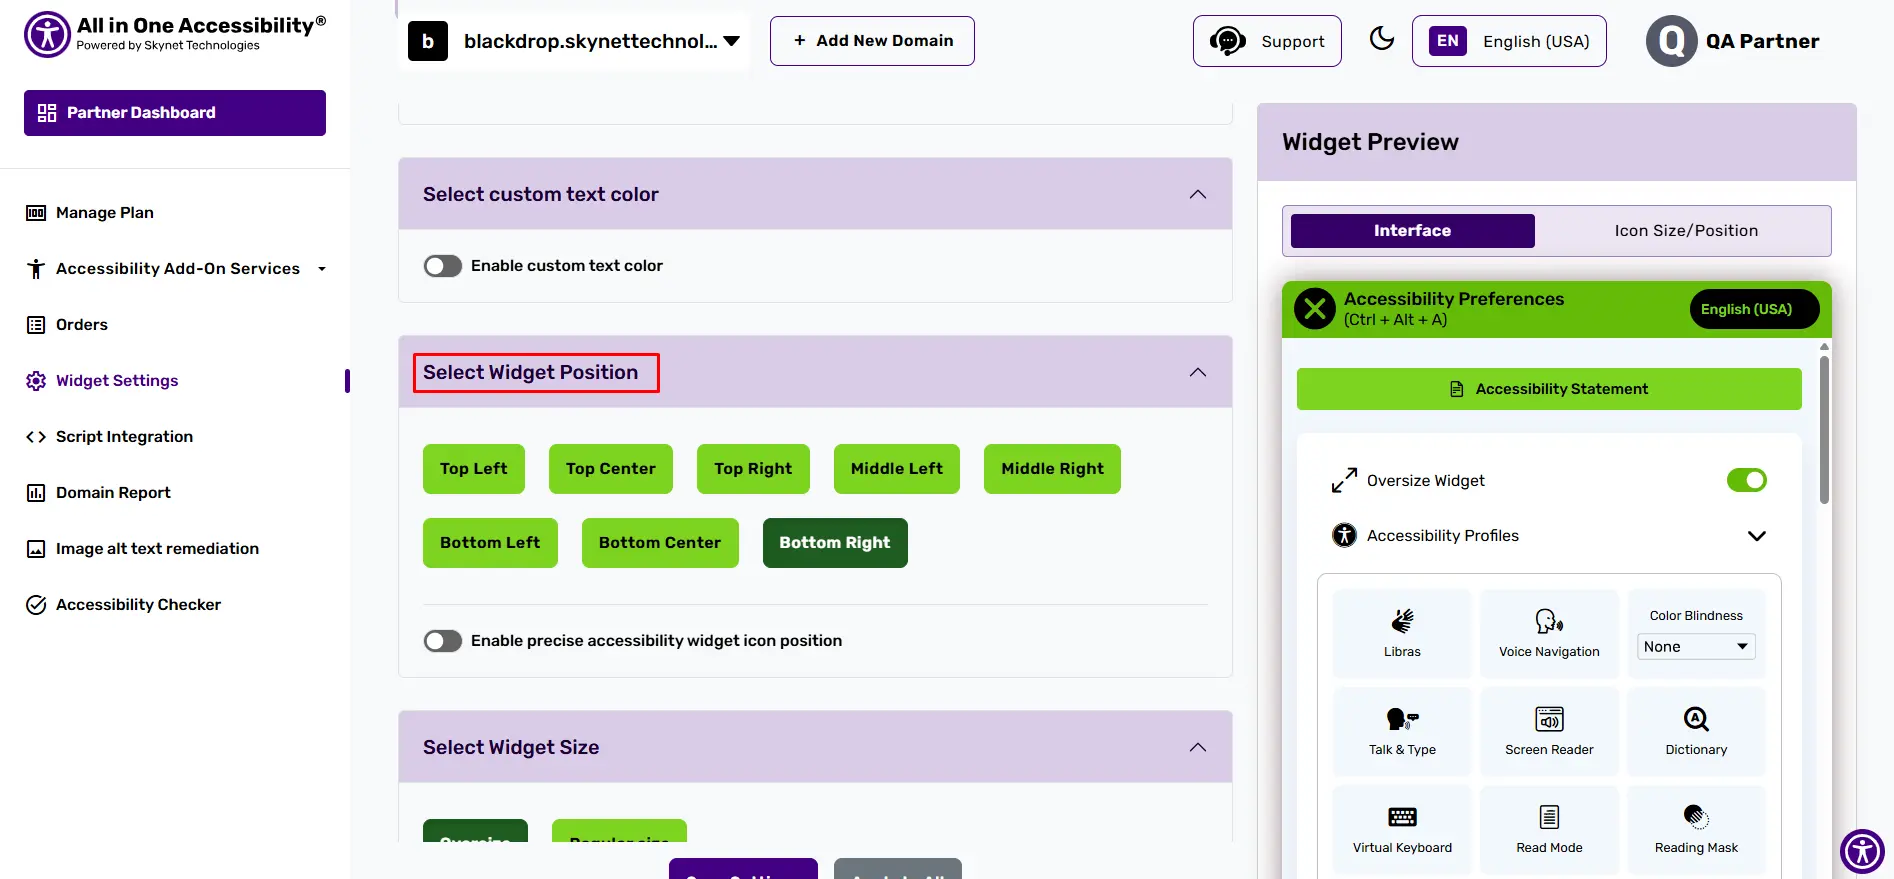Click the Manage Plan sidebar icon
The image size is (1894, 879).
[36, 213]
